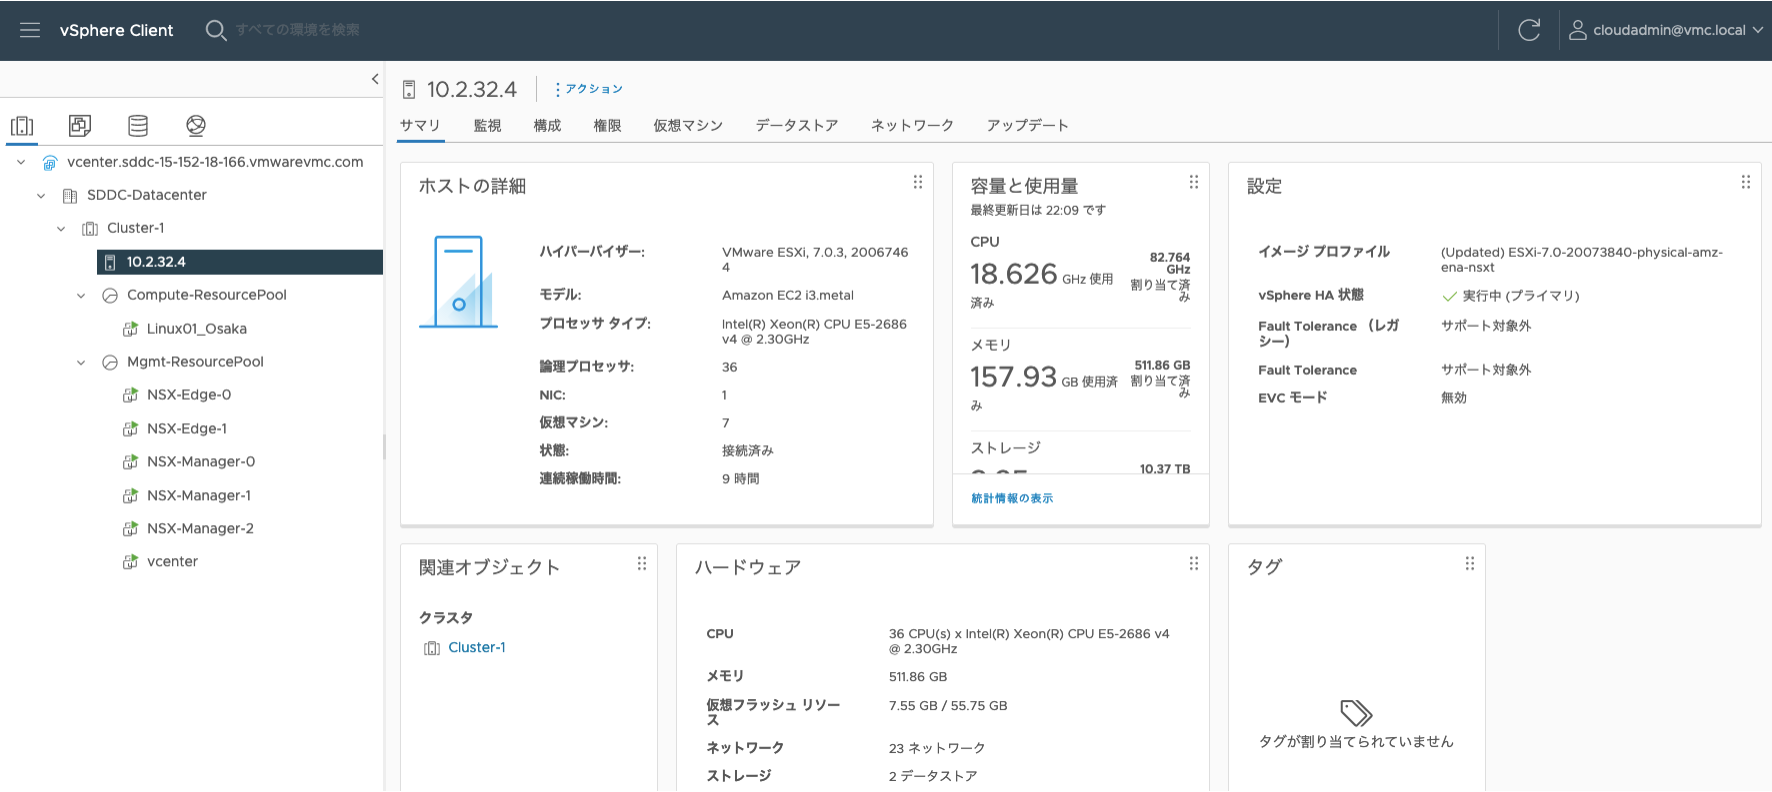Collapse Mgmt-ResourcePool node
Screen dimensions: 1772x792
pos(81,363)
